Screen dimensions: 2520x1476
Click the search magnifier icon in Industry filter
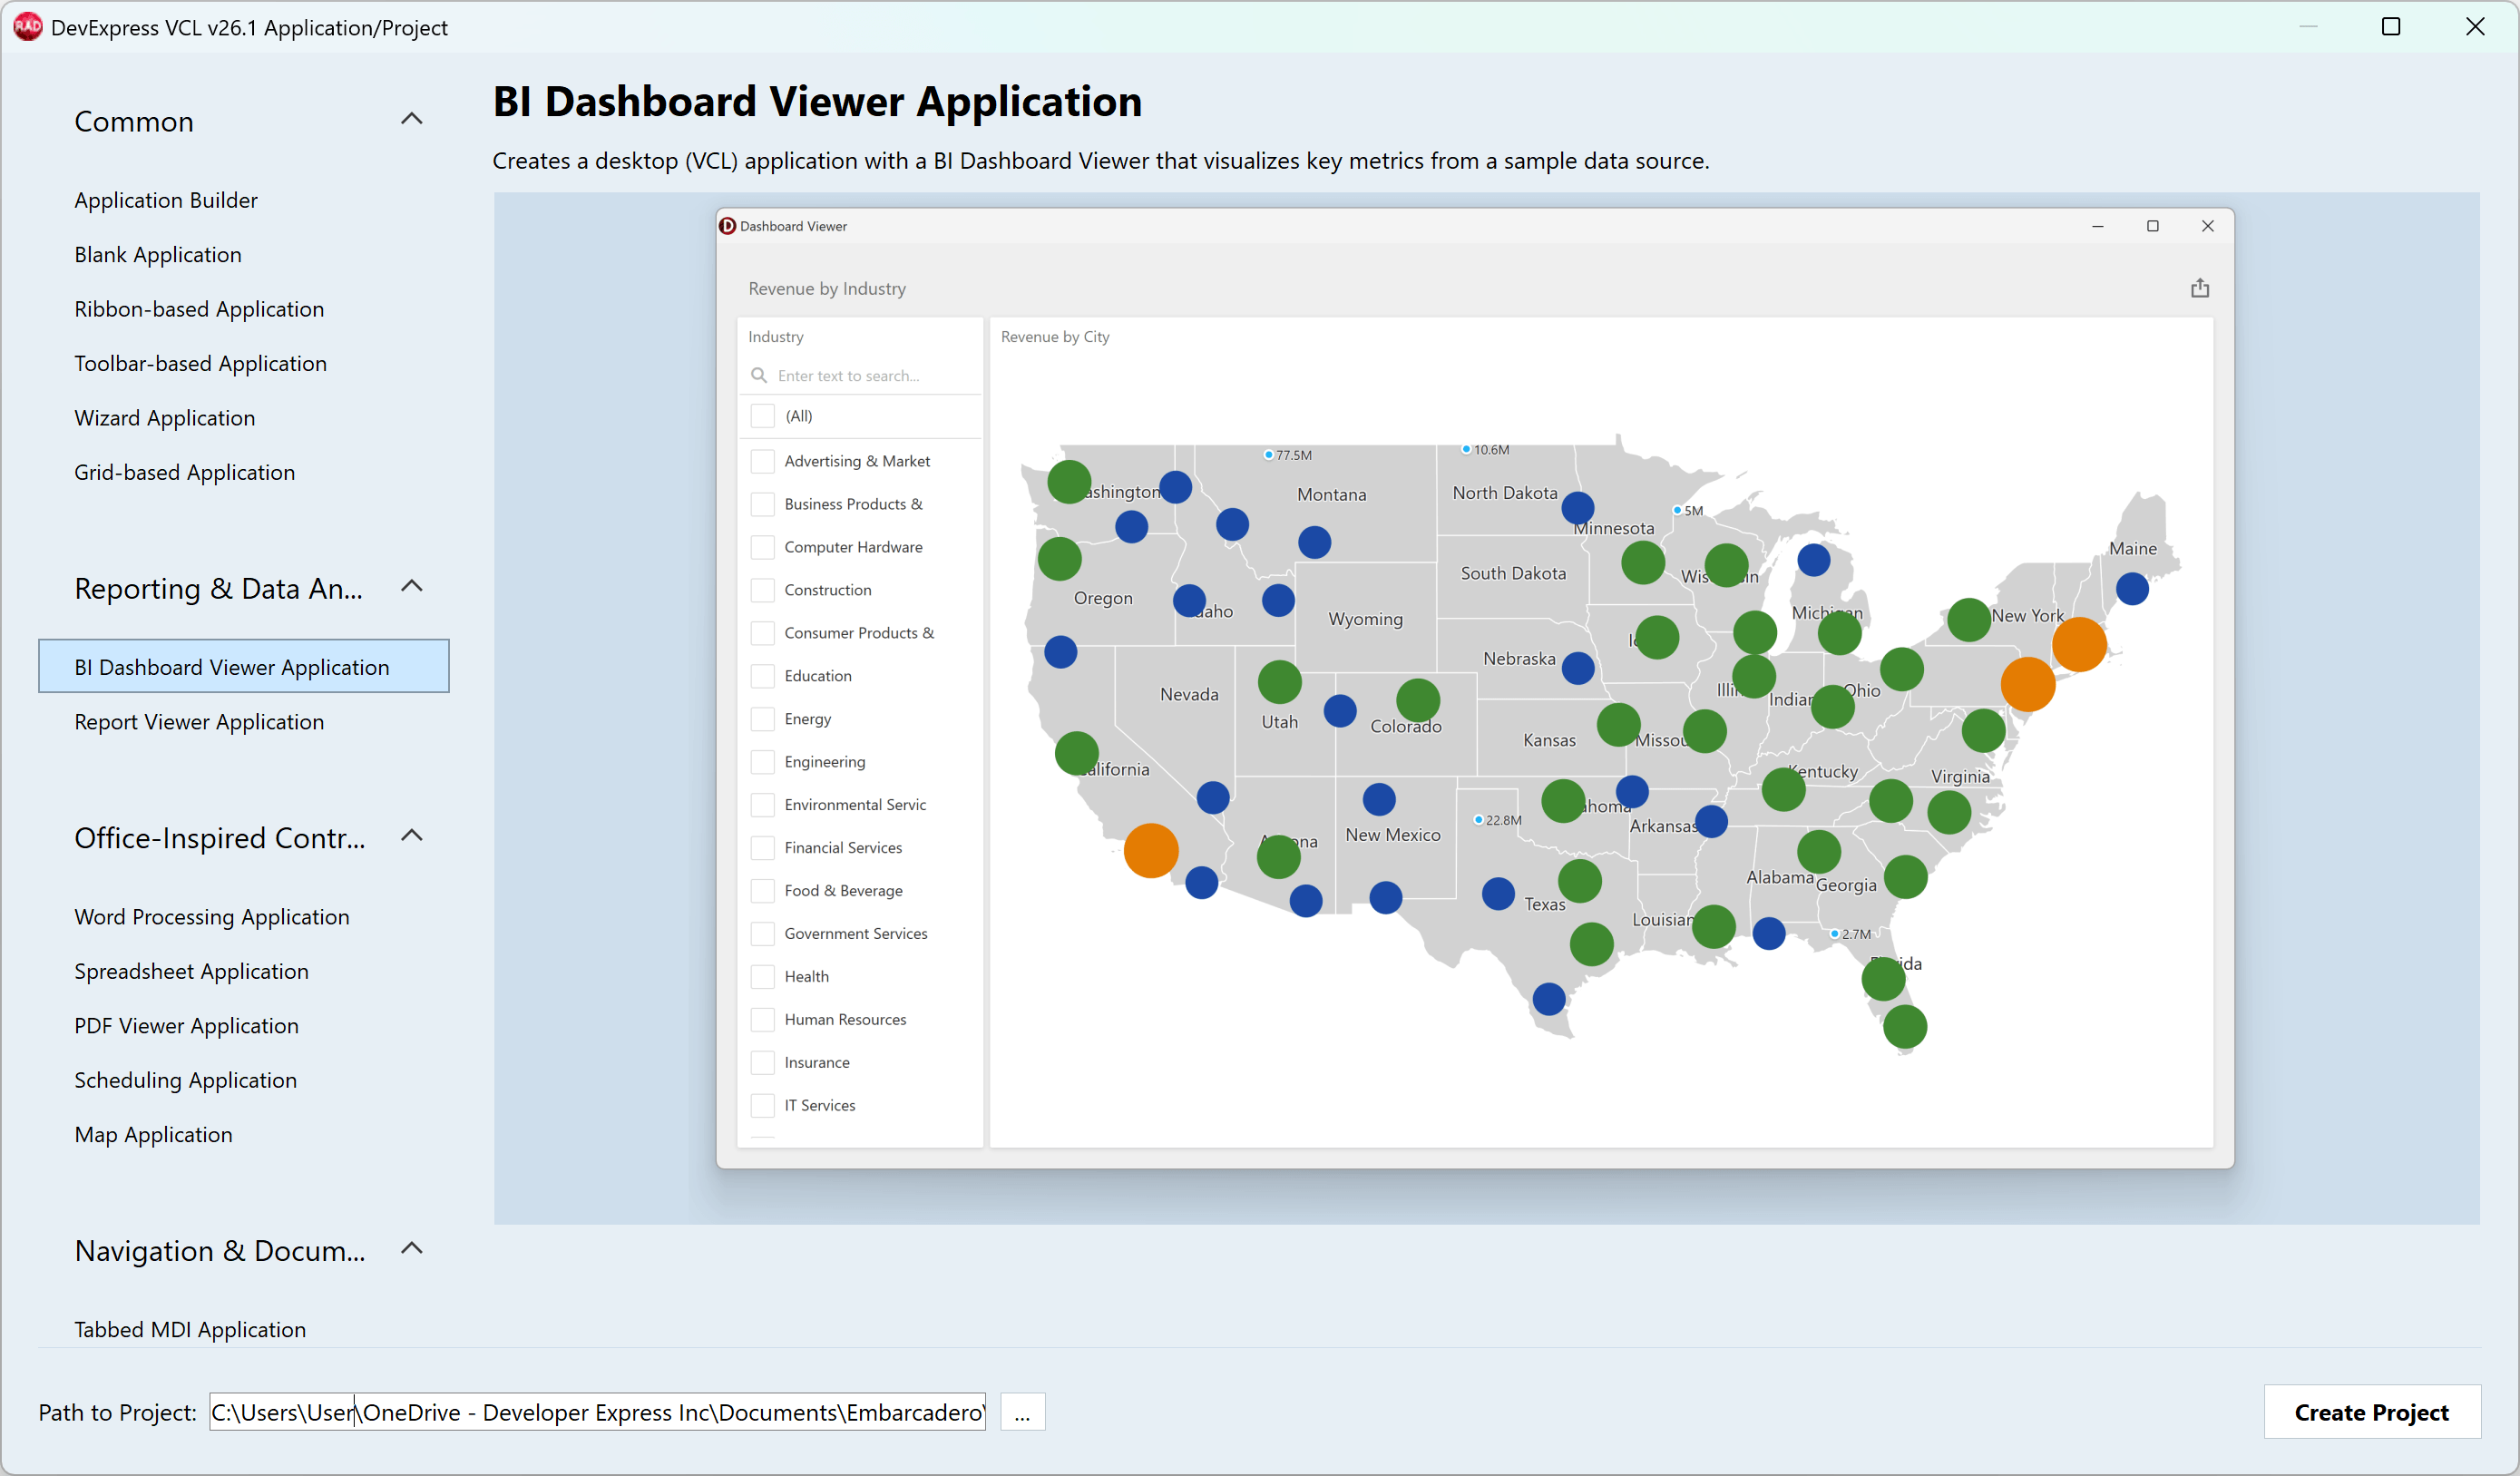(759, 375)
